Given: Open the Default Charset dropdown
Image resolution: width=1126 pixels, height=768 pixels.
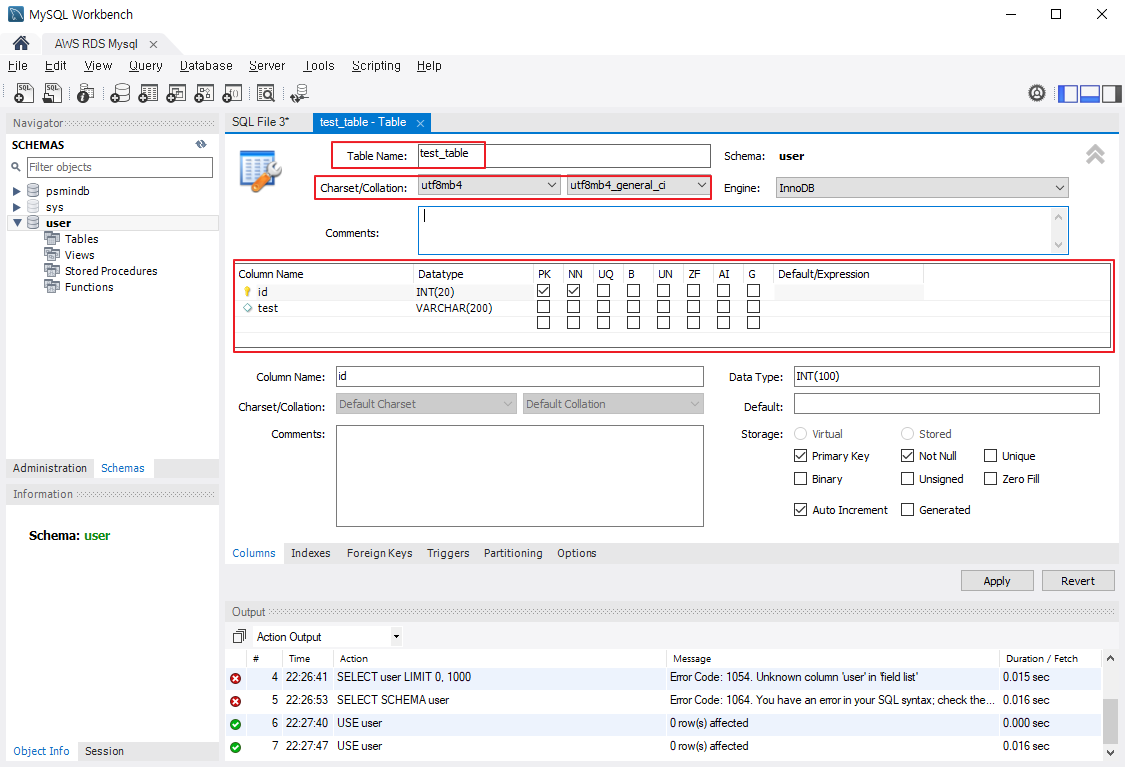Looking at the screenshot, I should [427, 404].
